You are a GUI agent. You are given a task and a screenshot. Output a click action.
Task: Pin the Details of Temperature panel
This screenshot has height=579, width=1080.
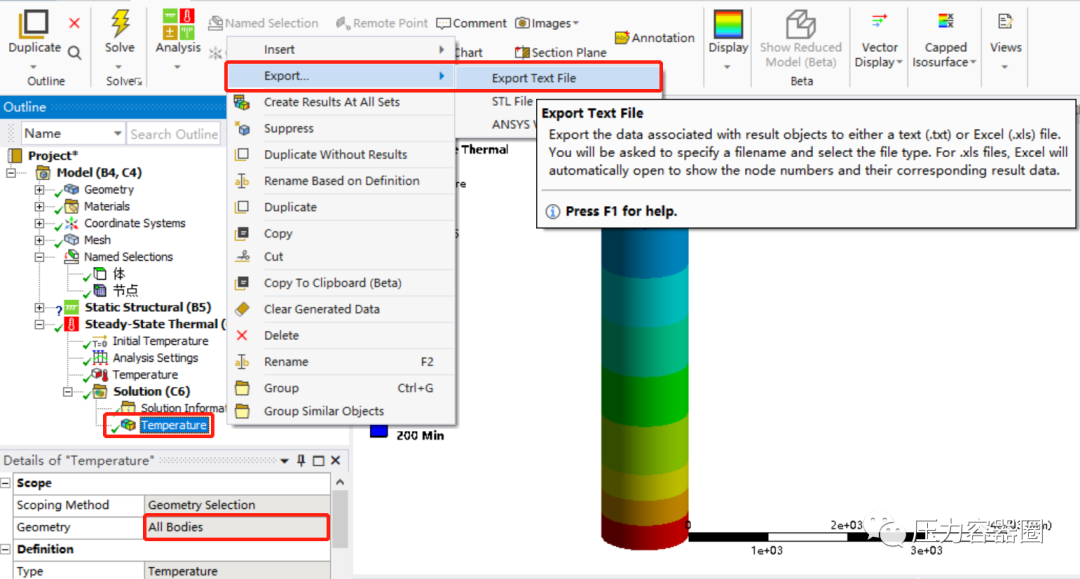[x=303, y=461]
